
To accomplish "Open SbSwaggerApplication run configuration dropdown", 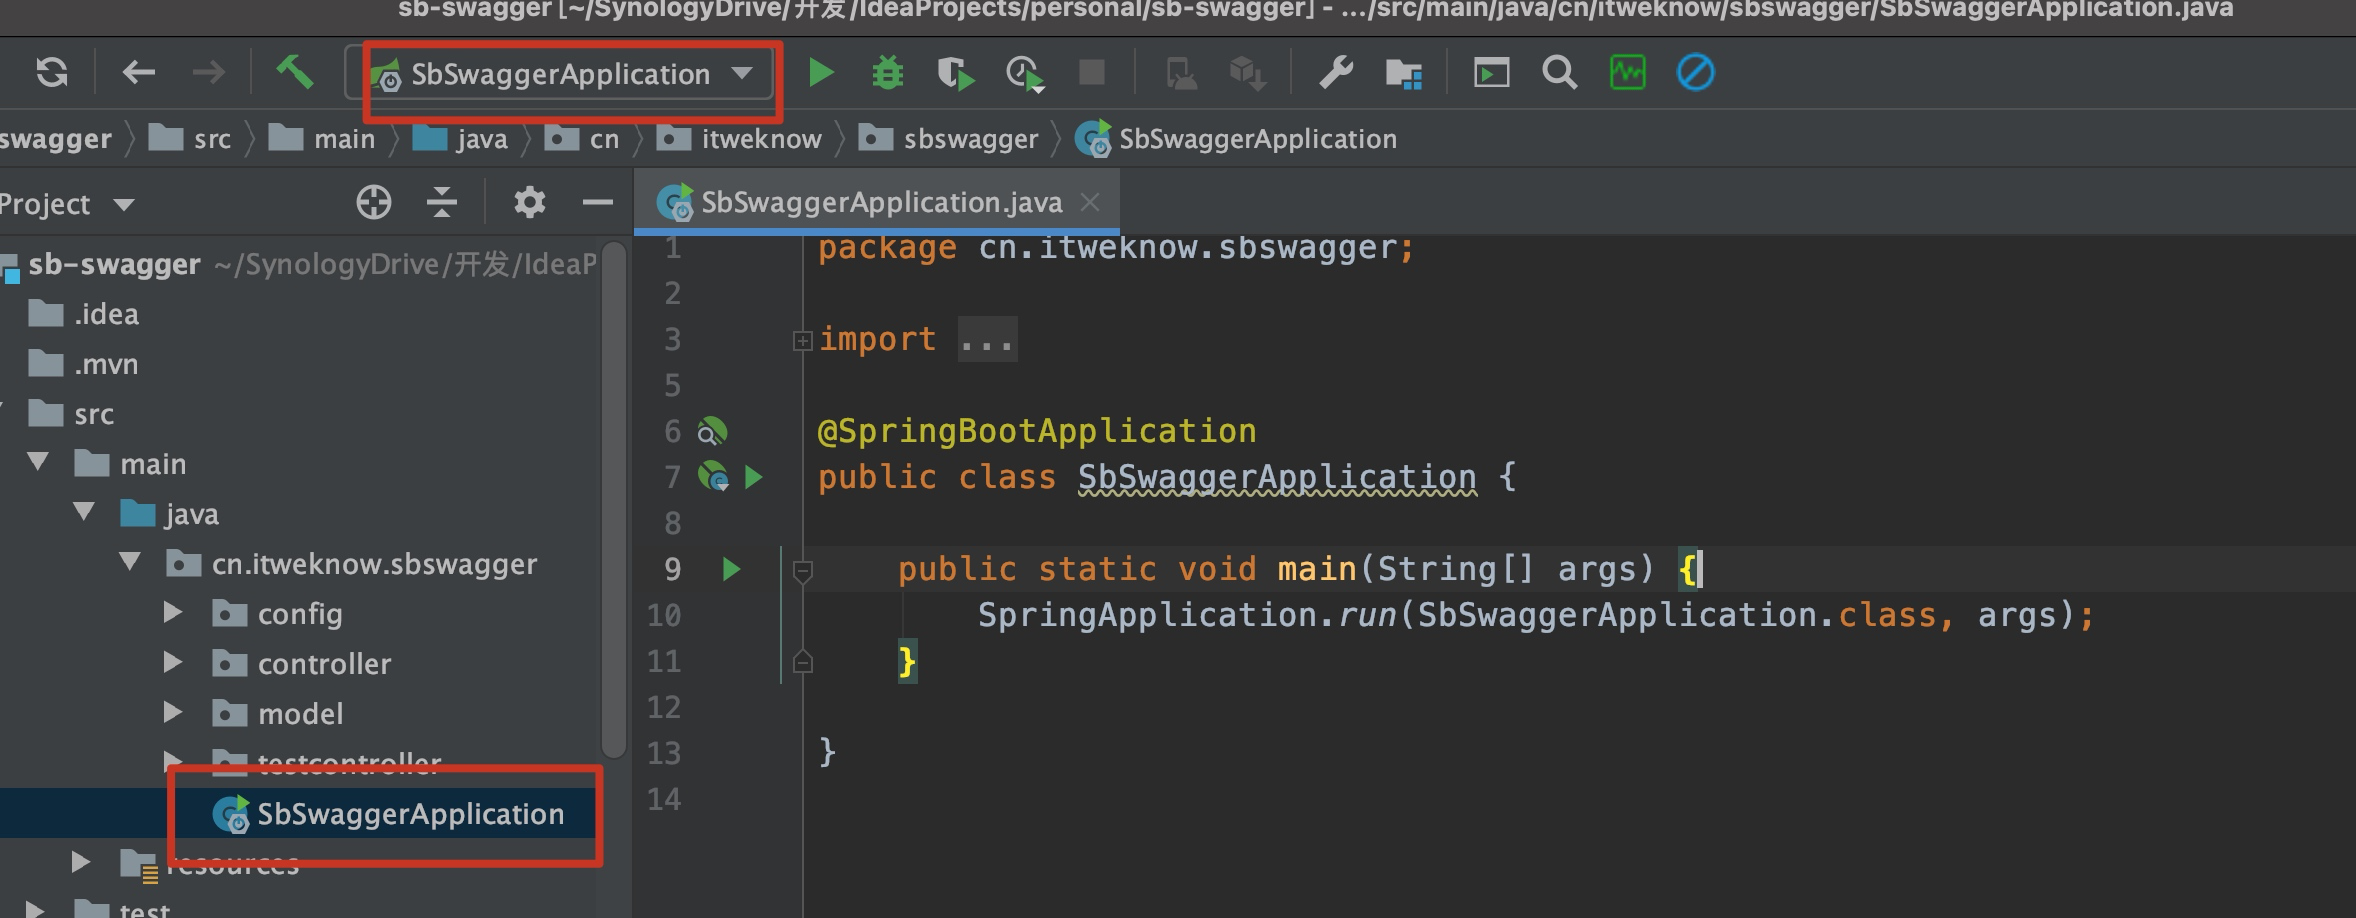I will click(x=561, y=74).
